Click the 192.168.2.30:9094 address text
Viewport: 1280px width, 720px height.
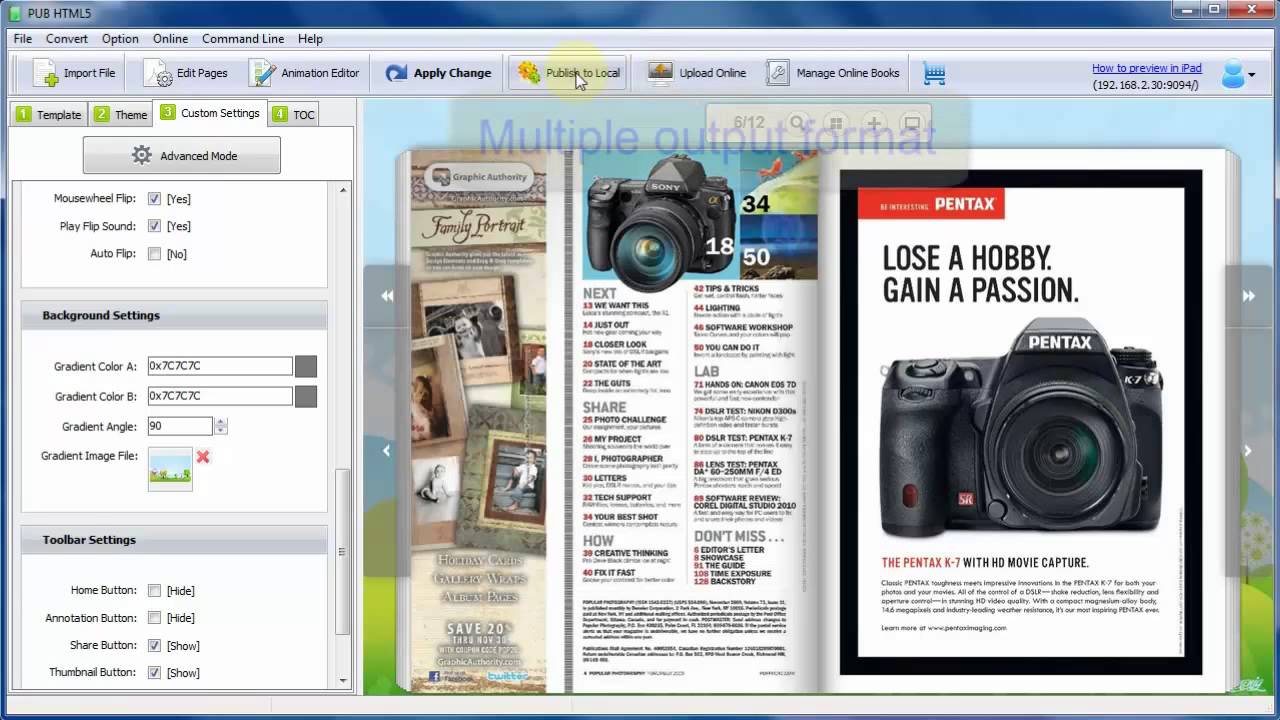tap(1146, 86)
